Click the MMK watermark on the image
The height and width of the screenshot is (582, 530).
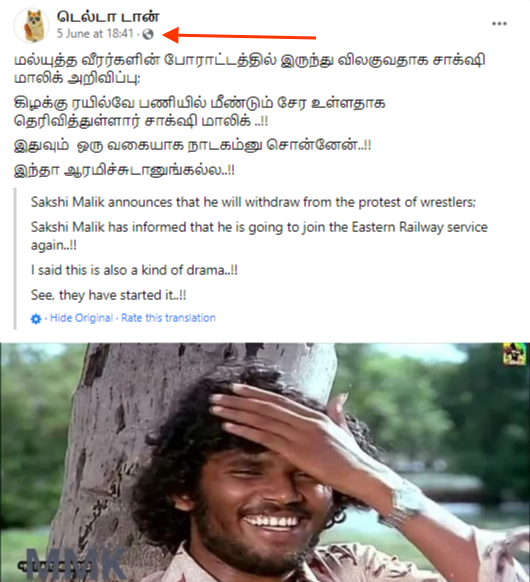(76, 564)
